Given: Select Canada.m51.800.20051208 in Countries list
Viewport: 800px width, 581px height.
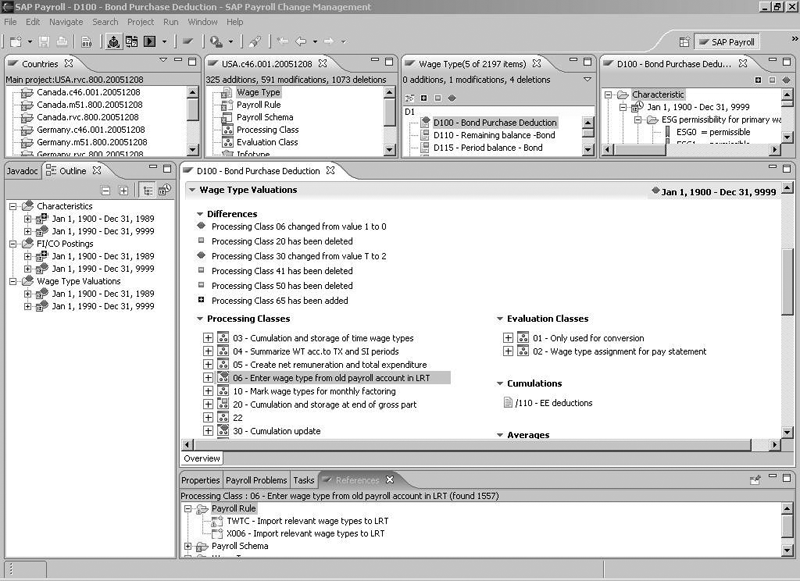Looking at the screenshot, I should (88, 105).
